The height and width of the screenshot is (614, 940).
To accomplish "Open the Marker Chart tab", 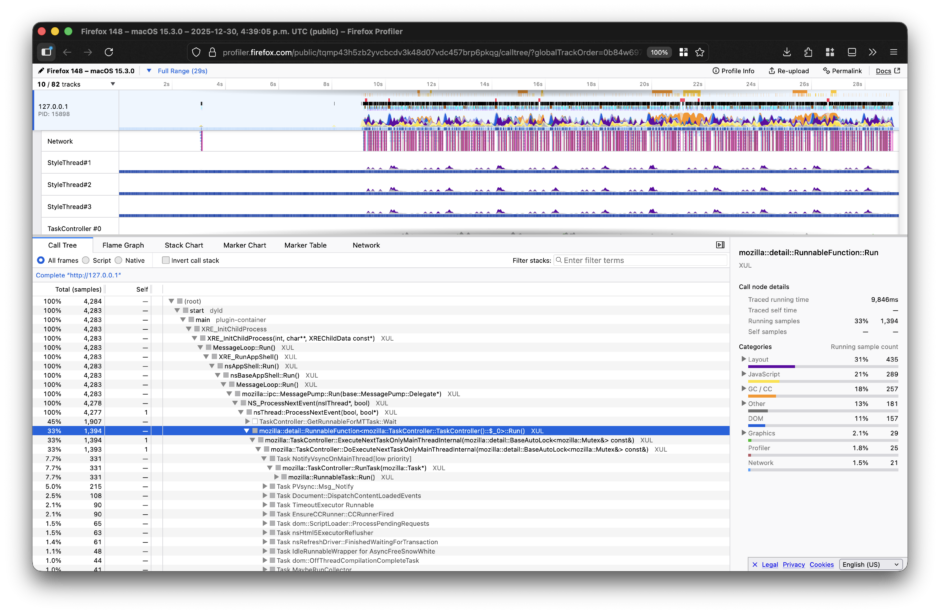I will point(243,245).
